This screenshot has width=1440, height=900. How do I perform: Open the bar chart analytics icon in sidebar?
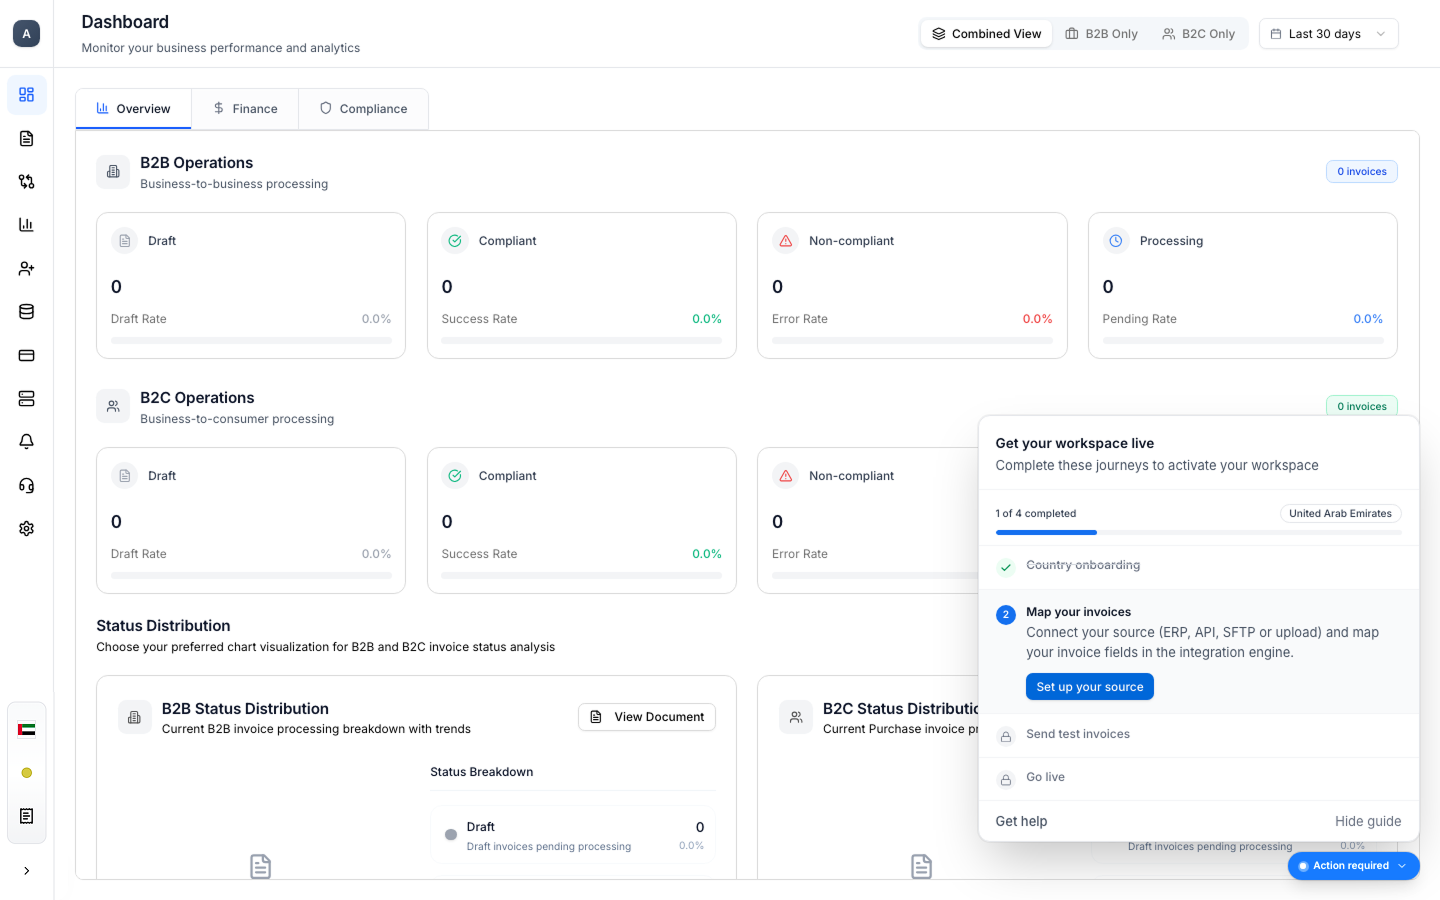point(27,225)
